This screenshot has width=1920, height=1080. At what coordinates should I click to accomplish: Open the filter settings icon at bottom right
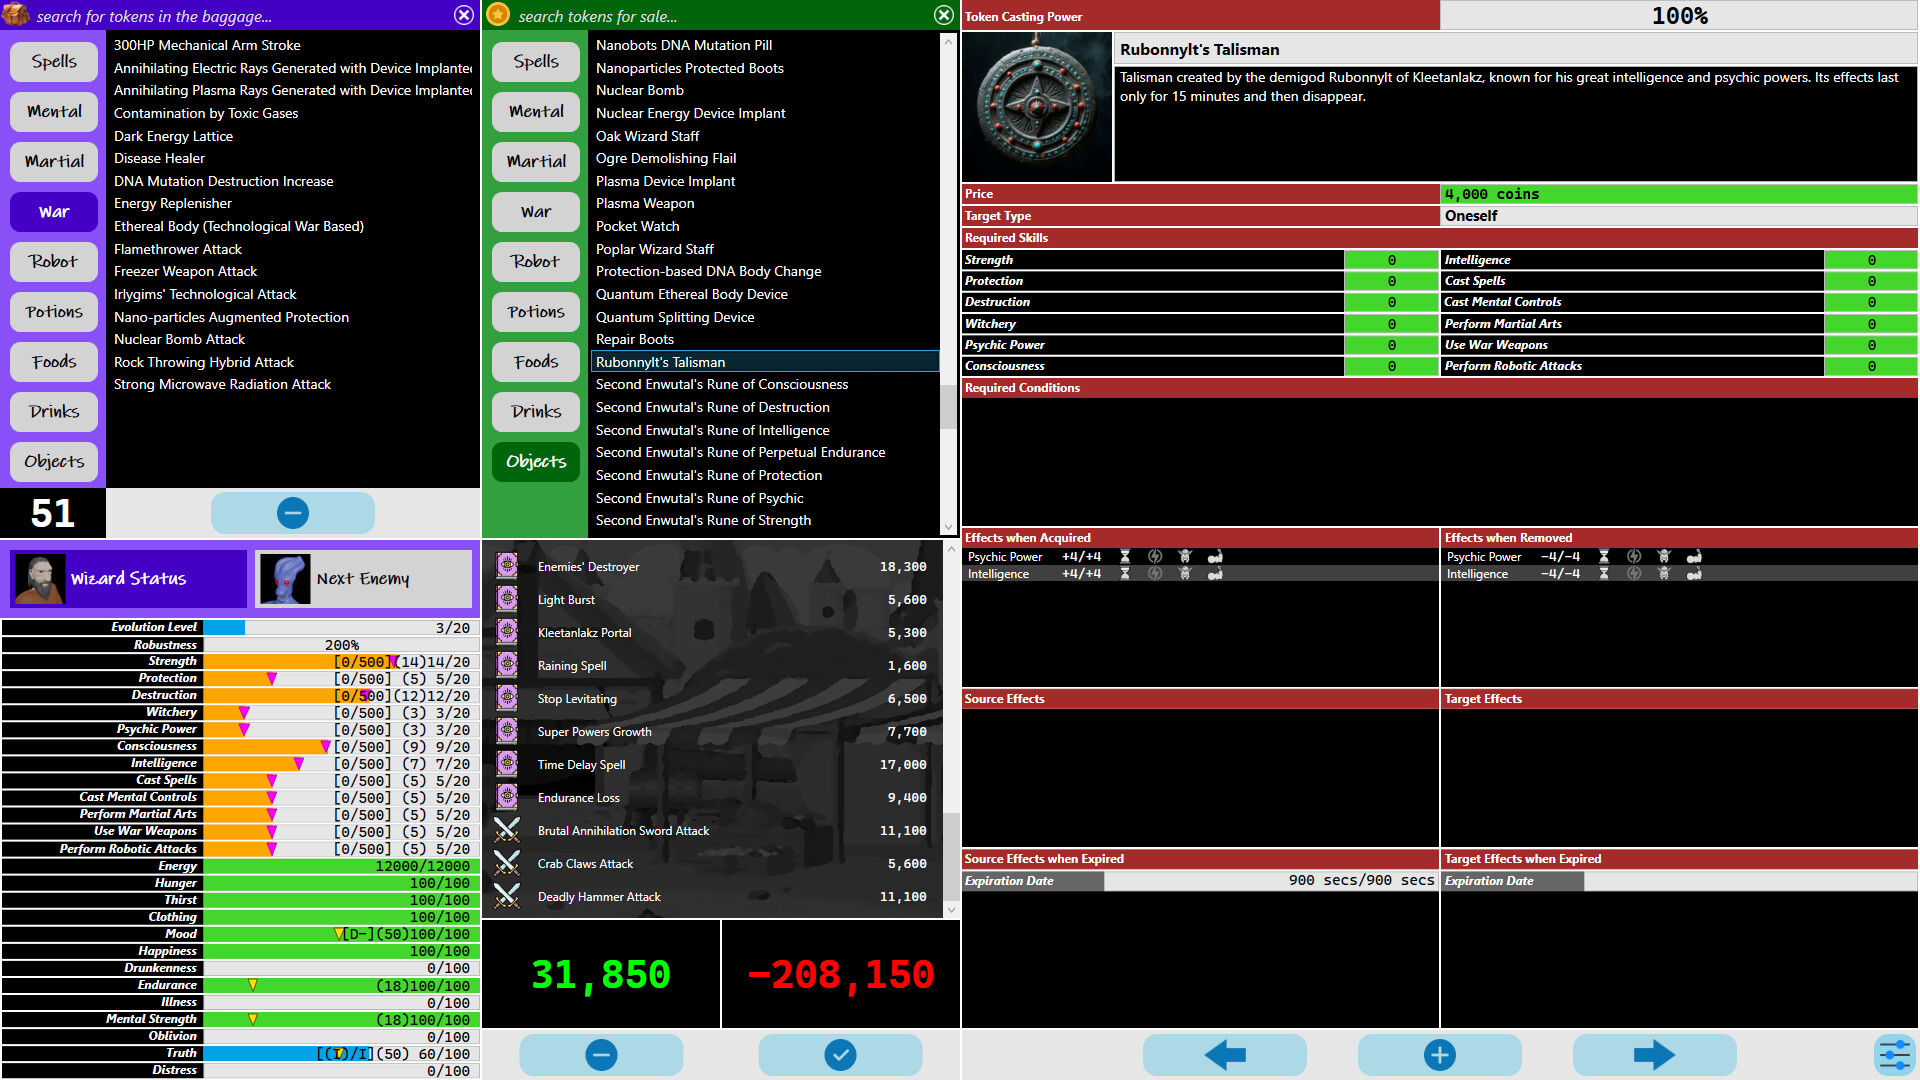click(x=1895, y=1054)
